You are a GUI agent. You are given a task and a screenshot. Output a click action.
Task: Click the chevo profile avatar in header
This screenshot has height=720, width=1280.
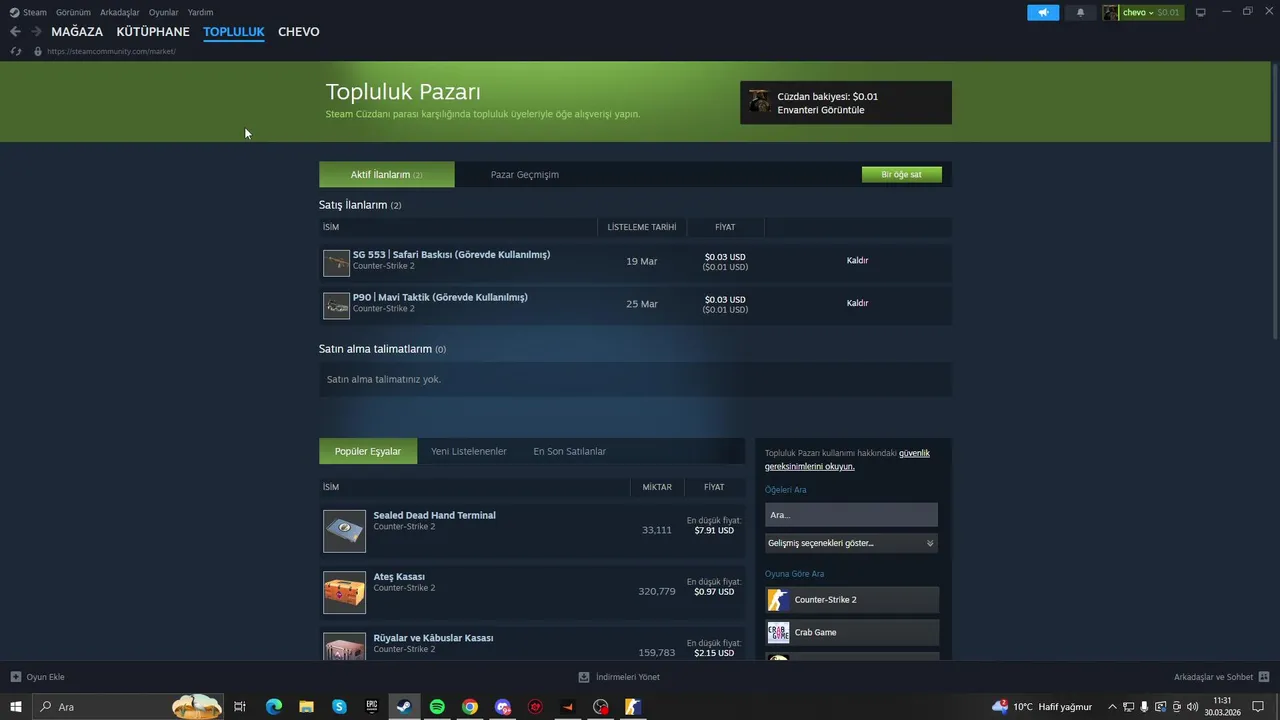[x=1110, y=13]
